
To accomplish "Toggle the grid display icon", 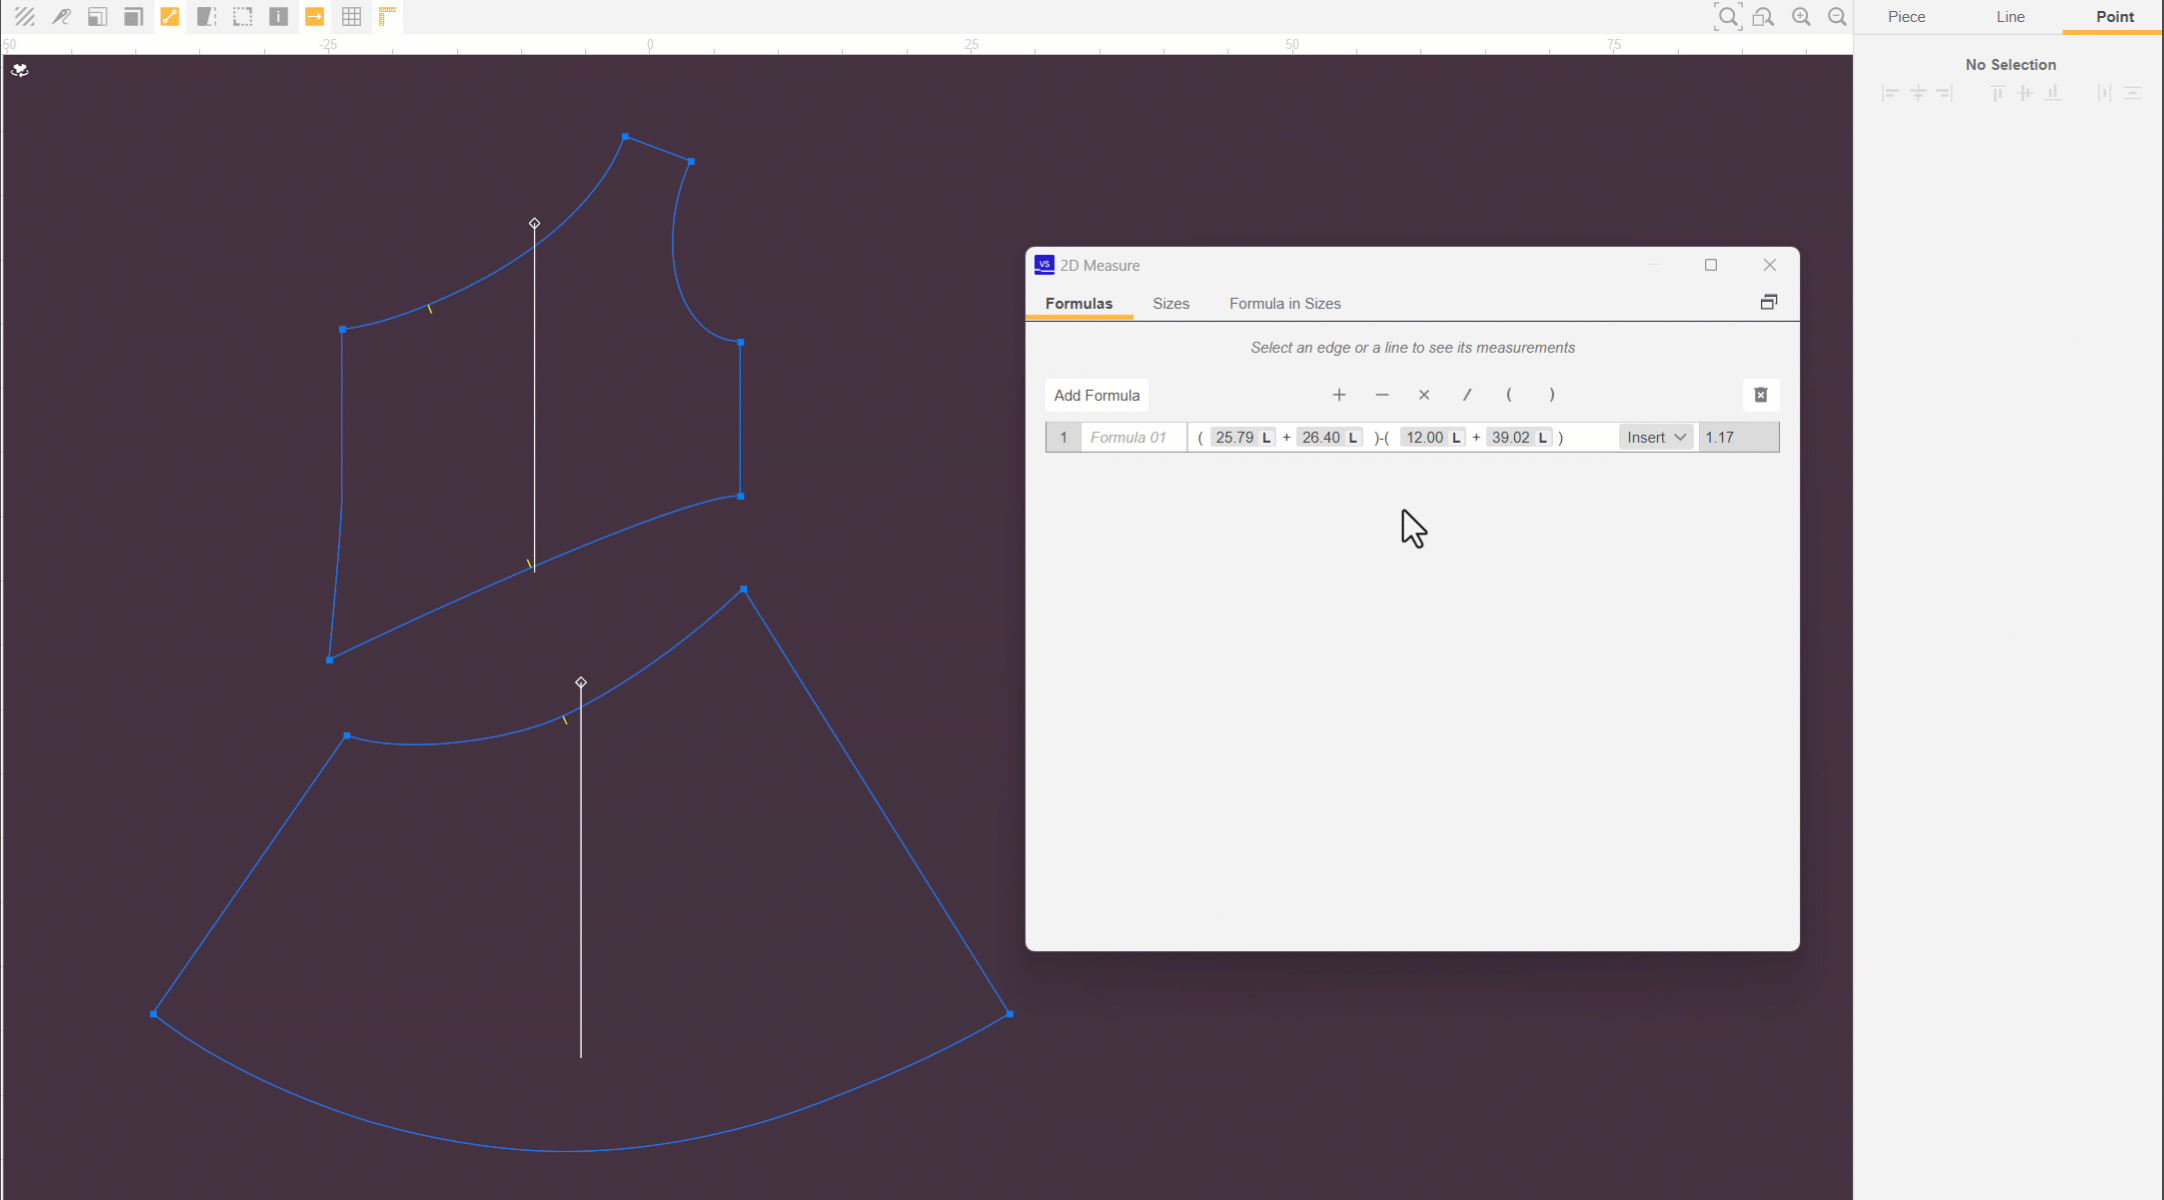I will [351, 17].
